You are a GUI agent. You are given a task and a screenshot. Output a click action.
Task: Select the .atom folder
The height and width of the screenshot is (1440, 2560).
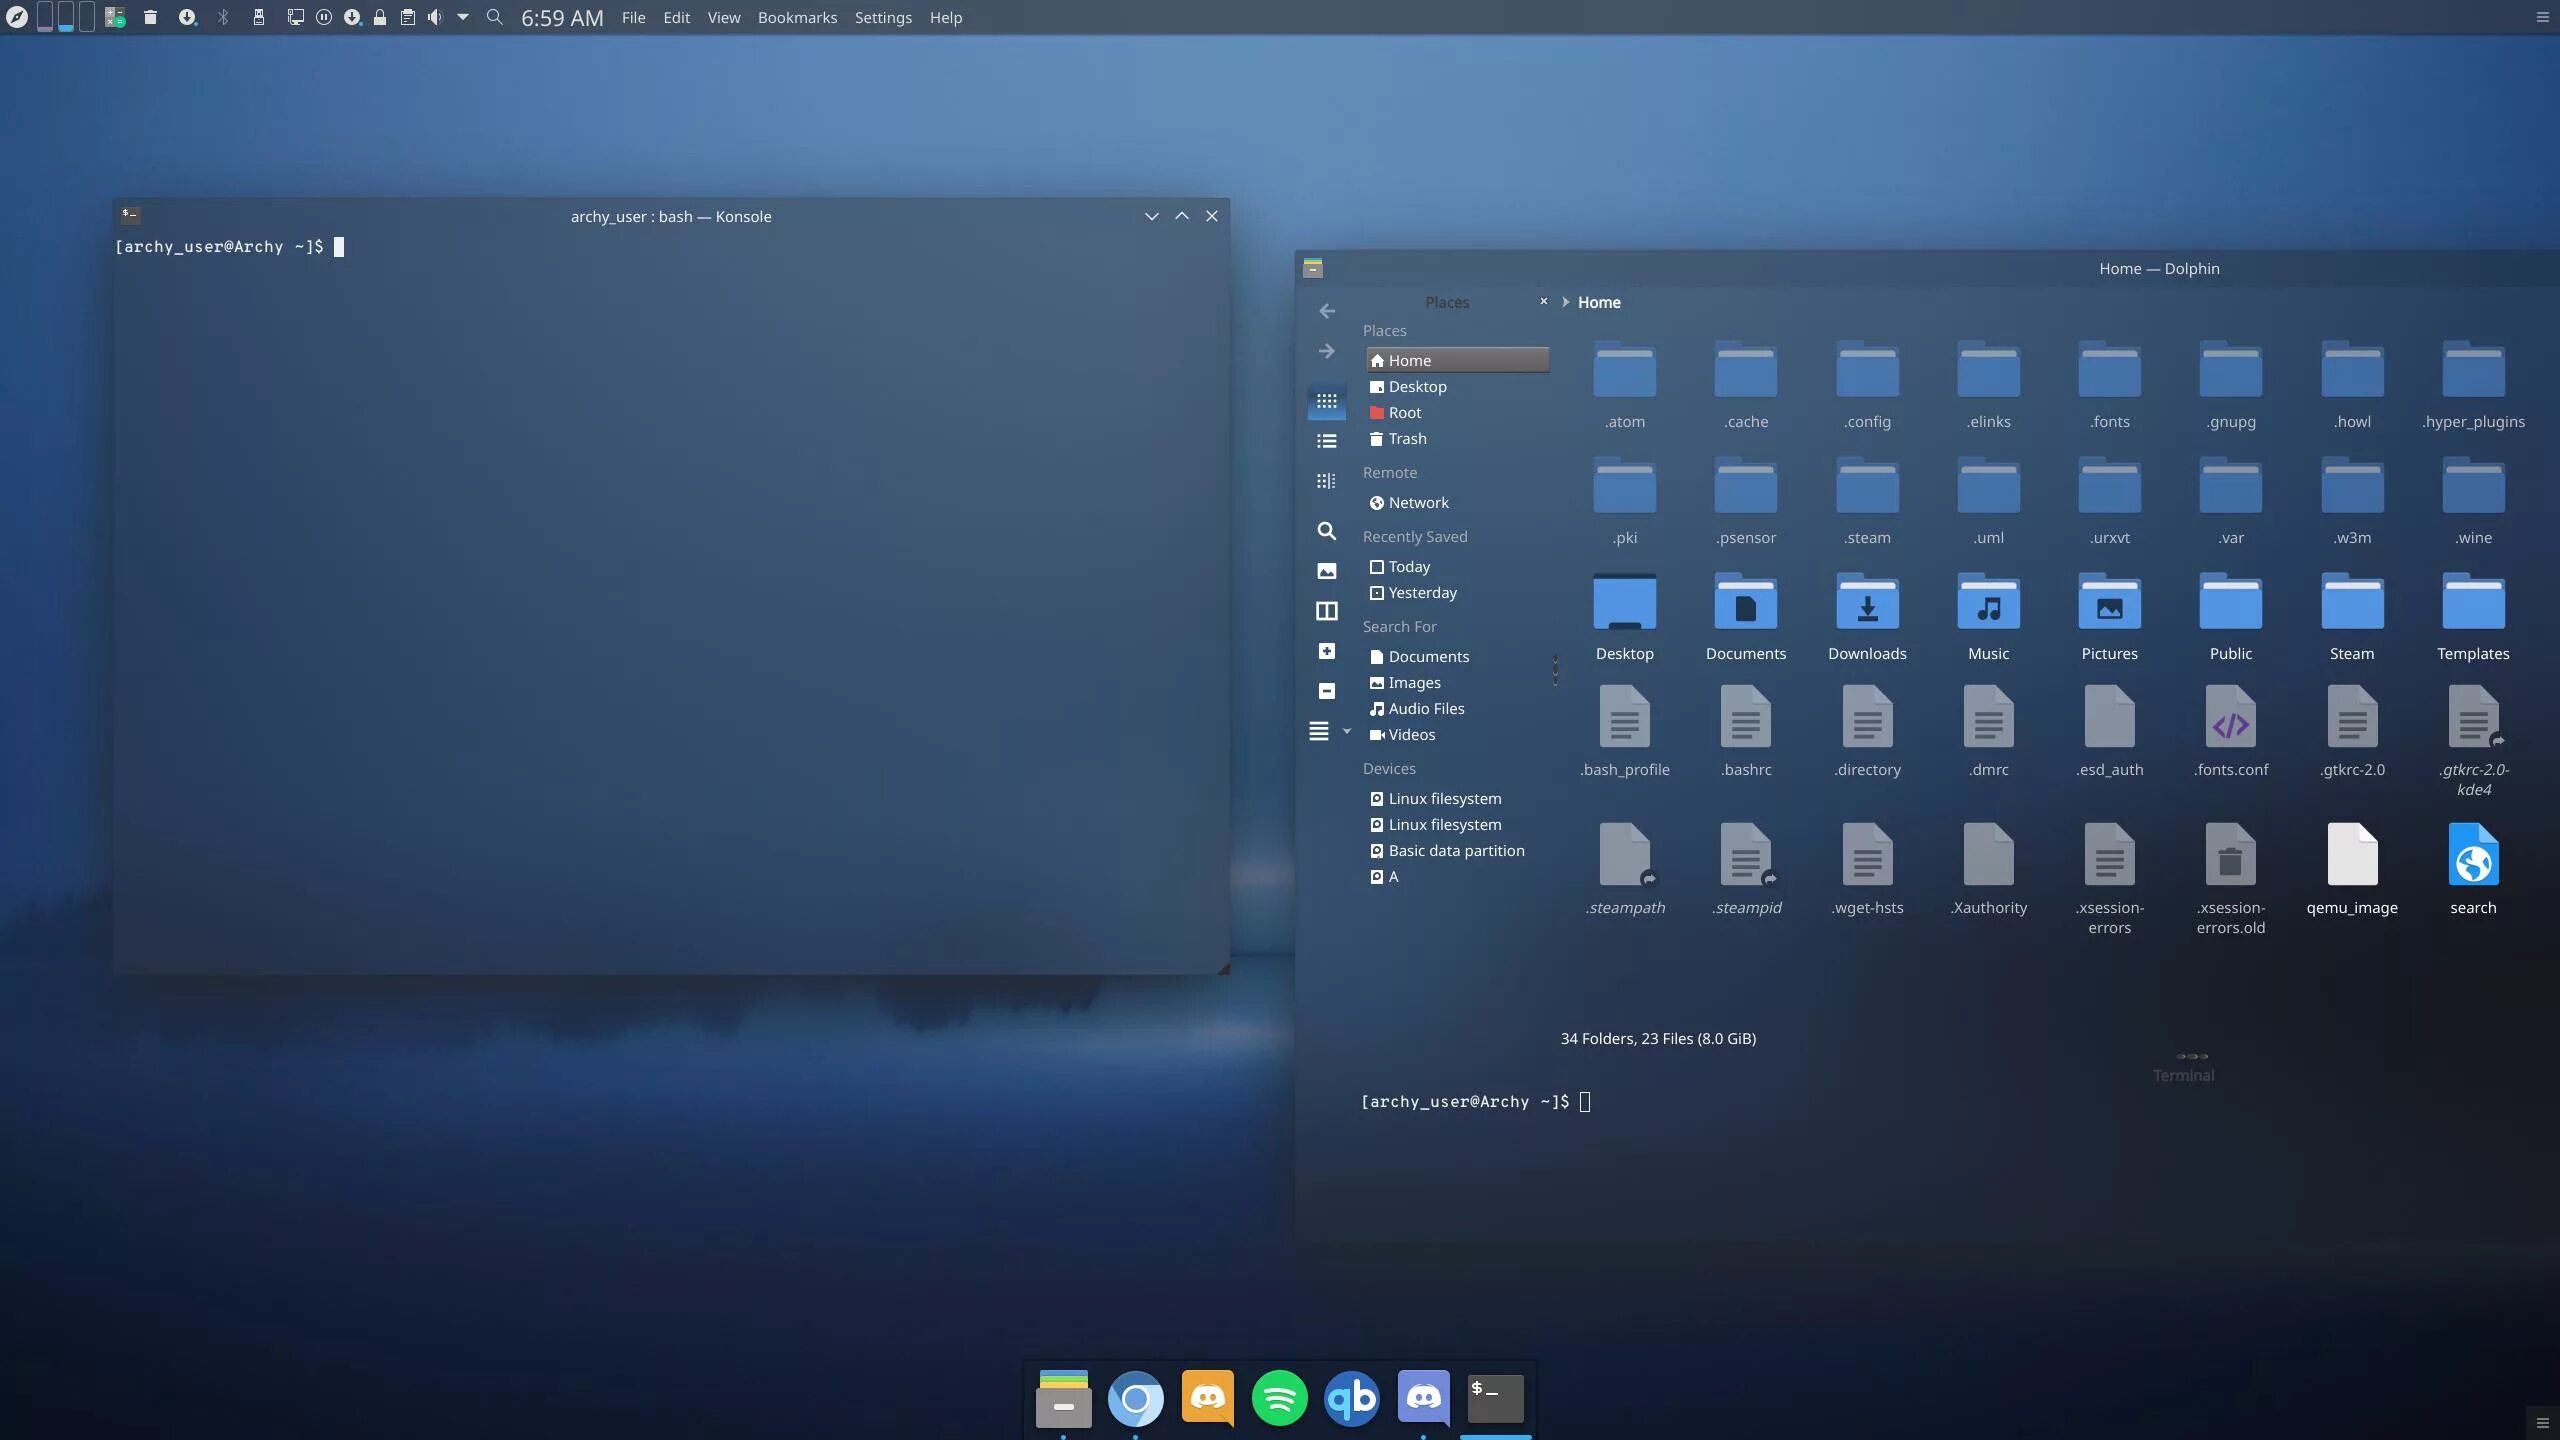[1624, 385]
